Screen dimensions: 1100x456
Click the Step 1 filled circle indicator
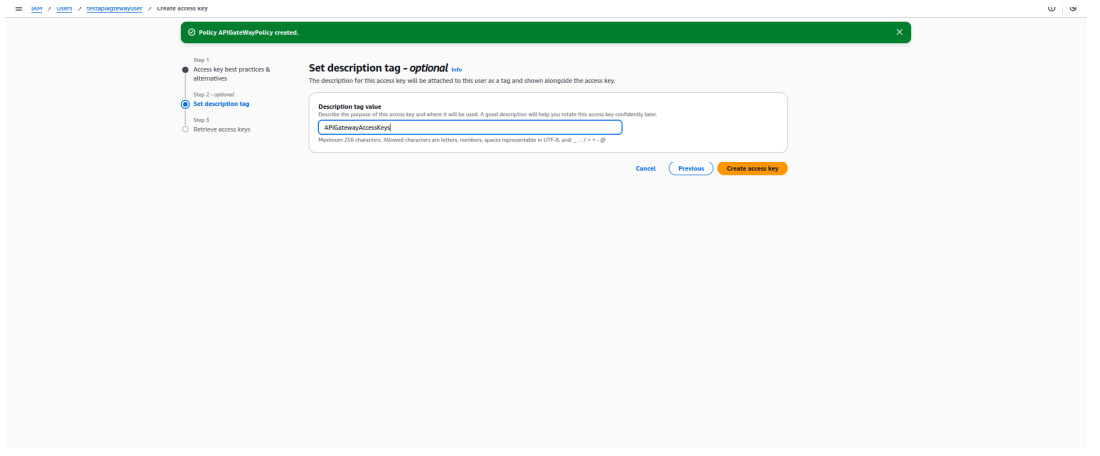[x=185, y=70]
